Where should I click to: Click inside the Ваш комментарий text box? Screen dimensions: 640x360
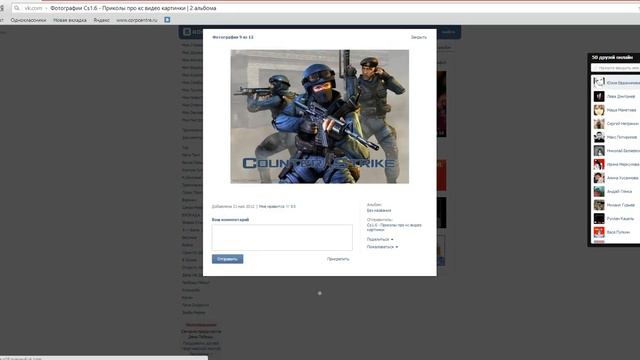(x=282, y=237)
